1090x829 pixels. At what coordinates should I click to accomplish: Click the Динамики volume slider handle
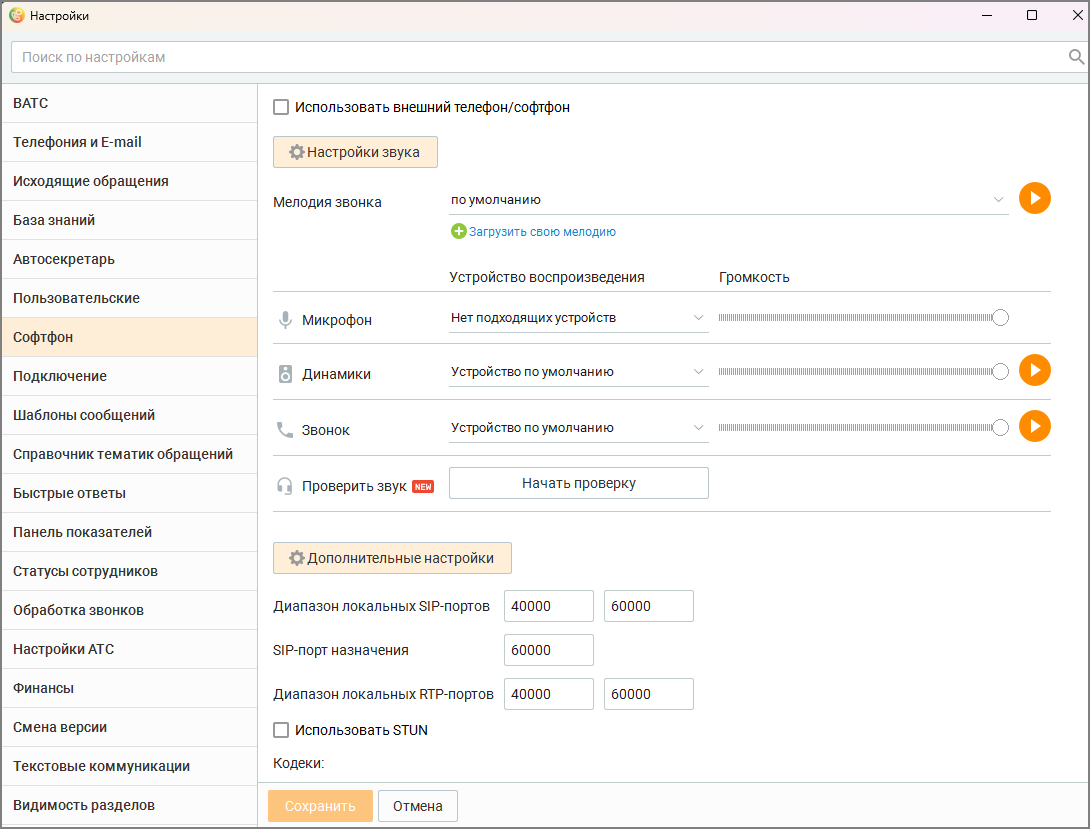(x=1000, y=372)
